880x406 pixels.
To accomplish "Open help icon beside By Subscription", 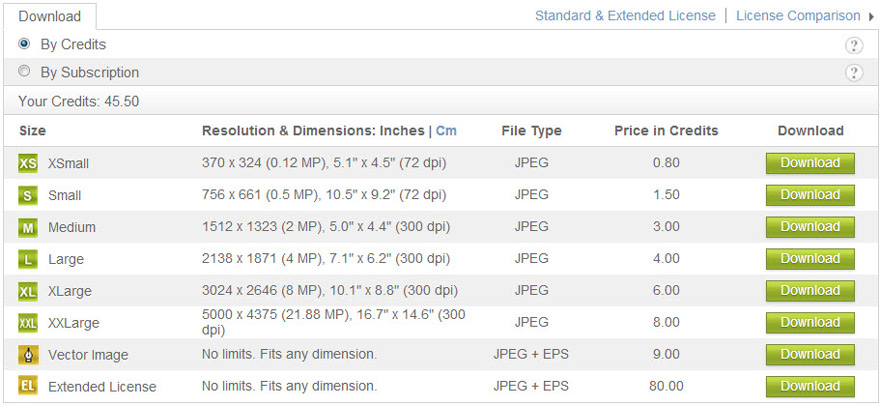I will pyautogui.click(x=854, y=72).
